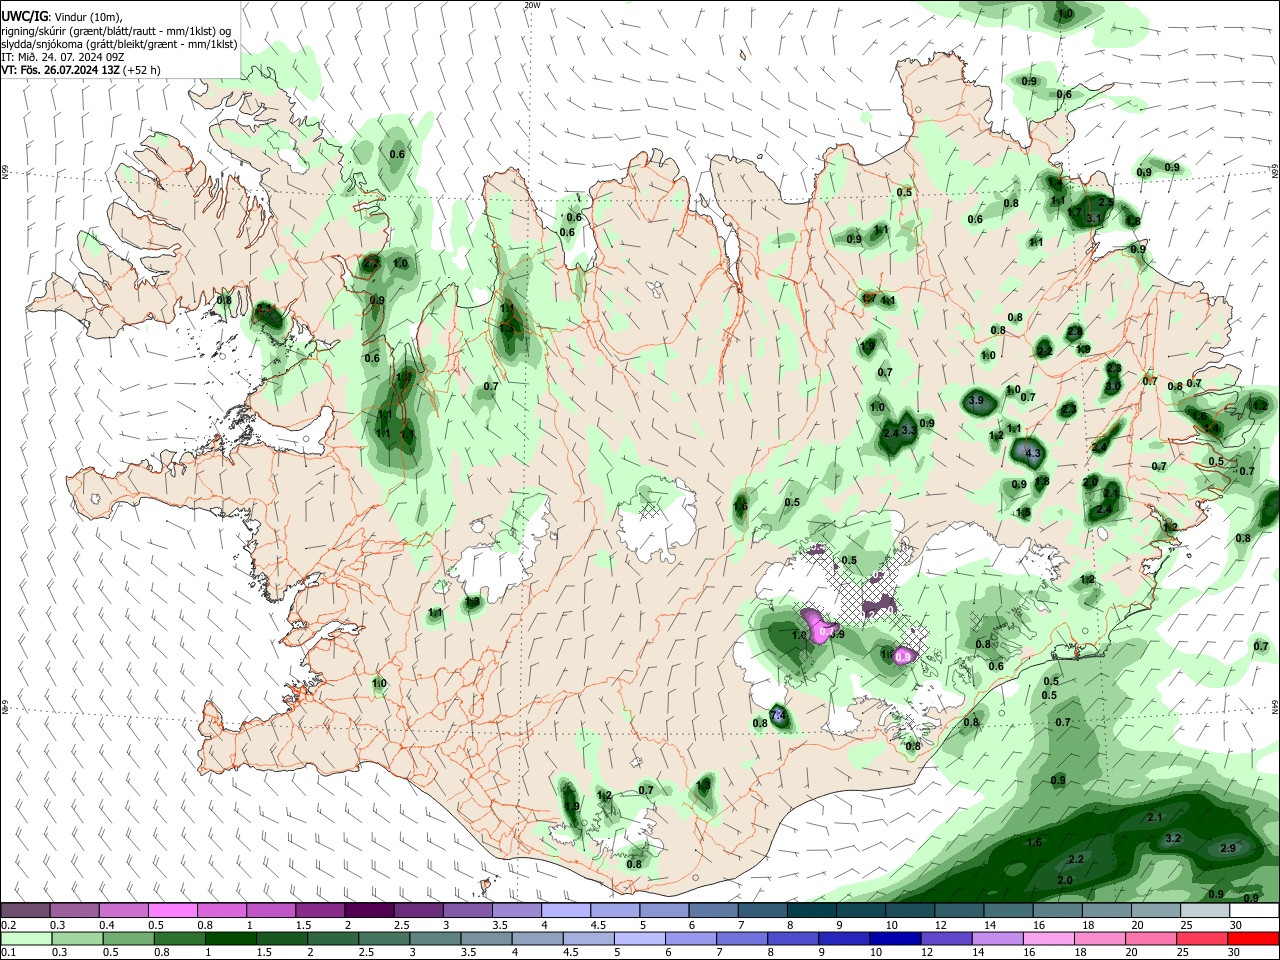Image resolution: width=1280 pixels, height=960 pixels.
Task: Click the dusky purple 0.2–0.3 swatch in the upper legend
Action: (x=25, y=910)
